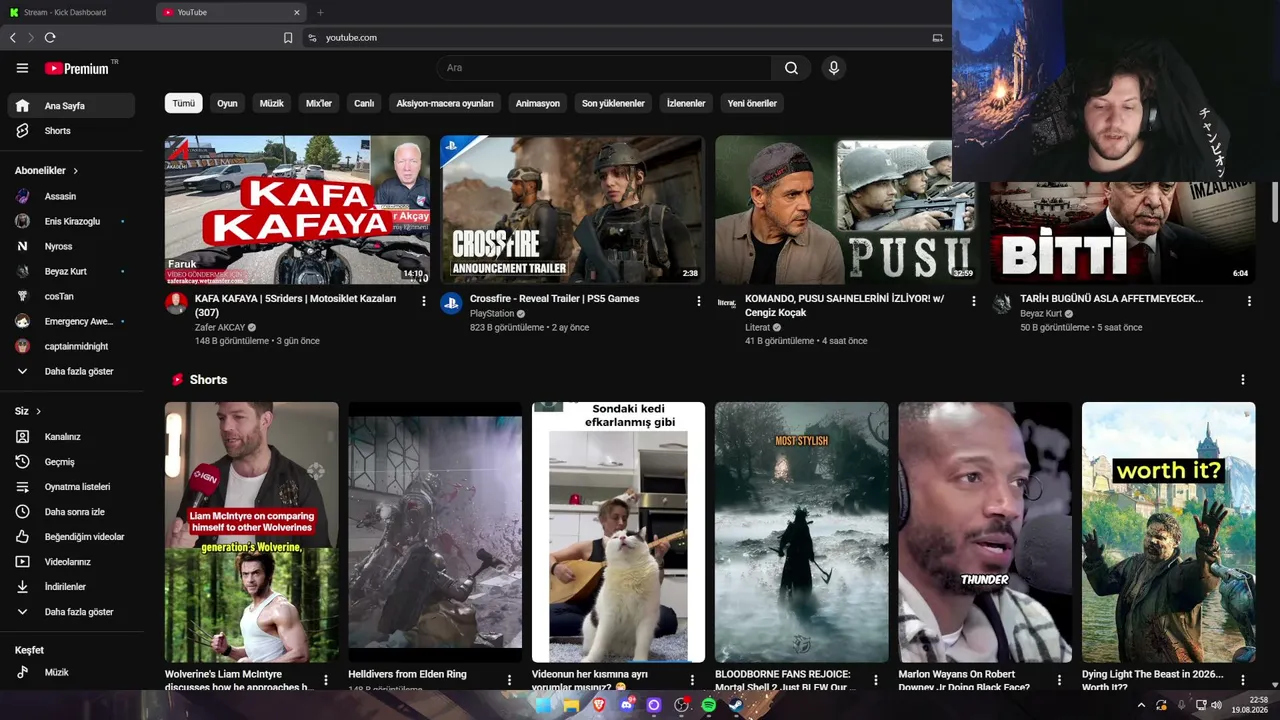The width and height of the screenshot is (1280, 720).
Task: Open File Explorer from the taskbar
Action: (x=571, y=705)
